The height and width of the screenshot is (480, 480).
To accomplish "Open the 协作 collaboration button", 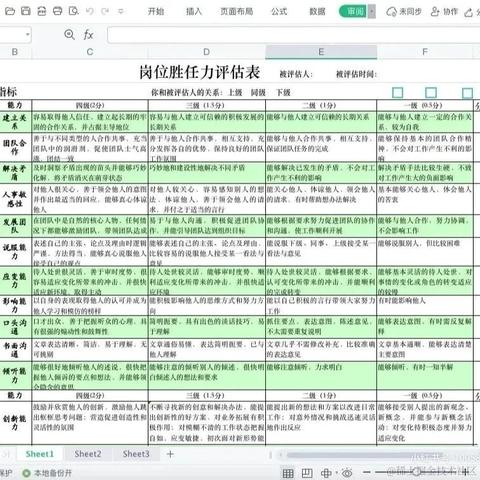I will (444, 12).
